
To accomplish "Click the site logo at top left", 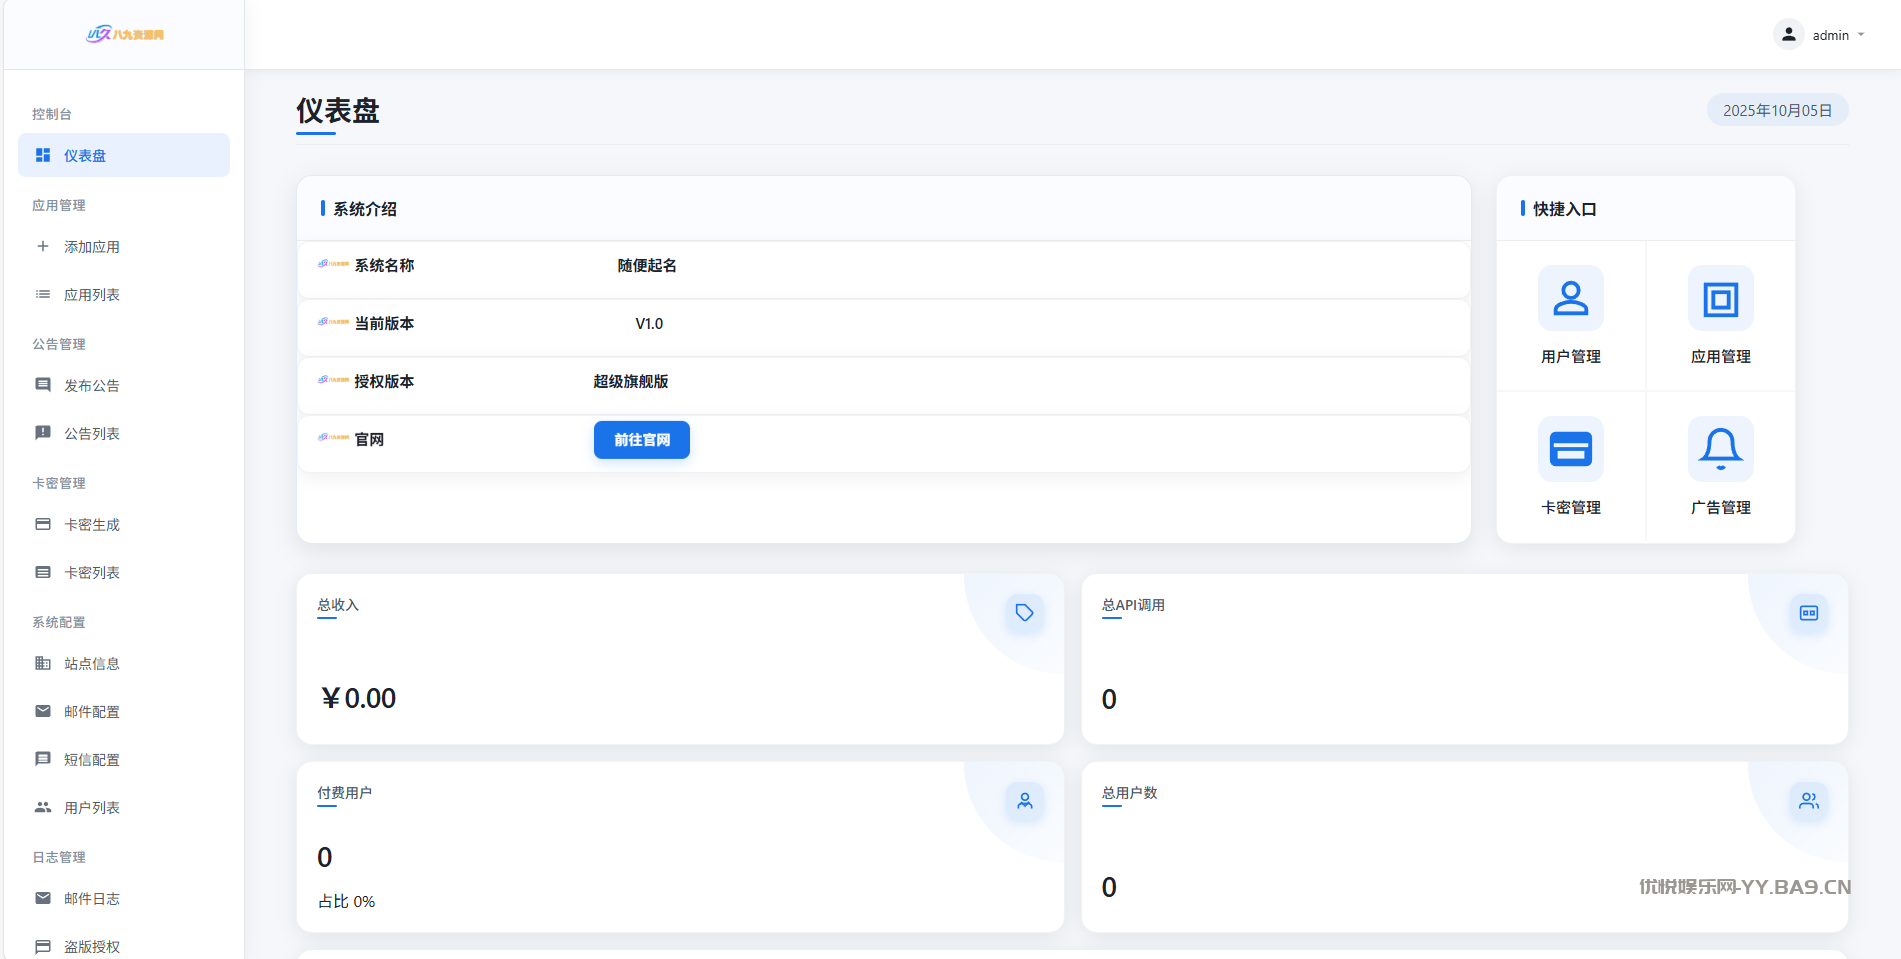I will point(124,34).
